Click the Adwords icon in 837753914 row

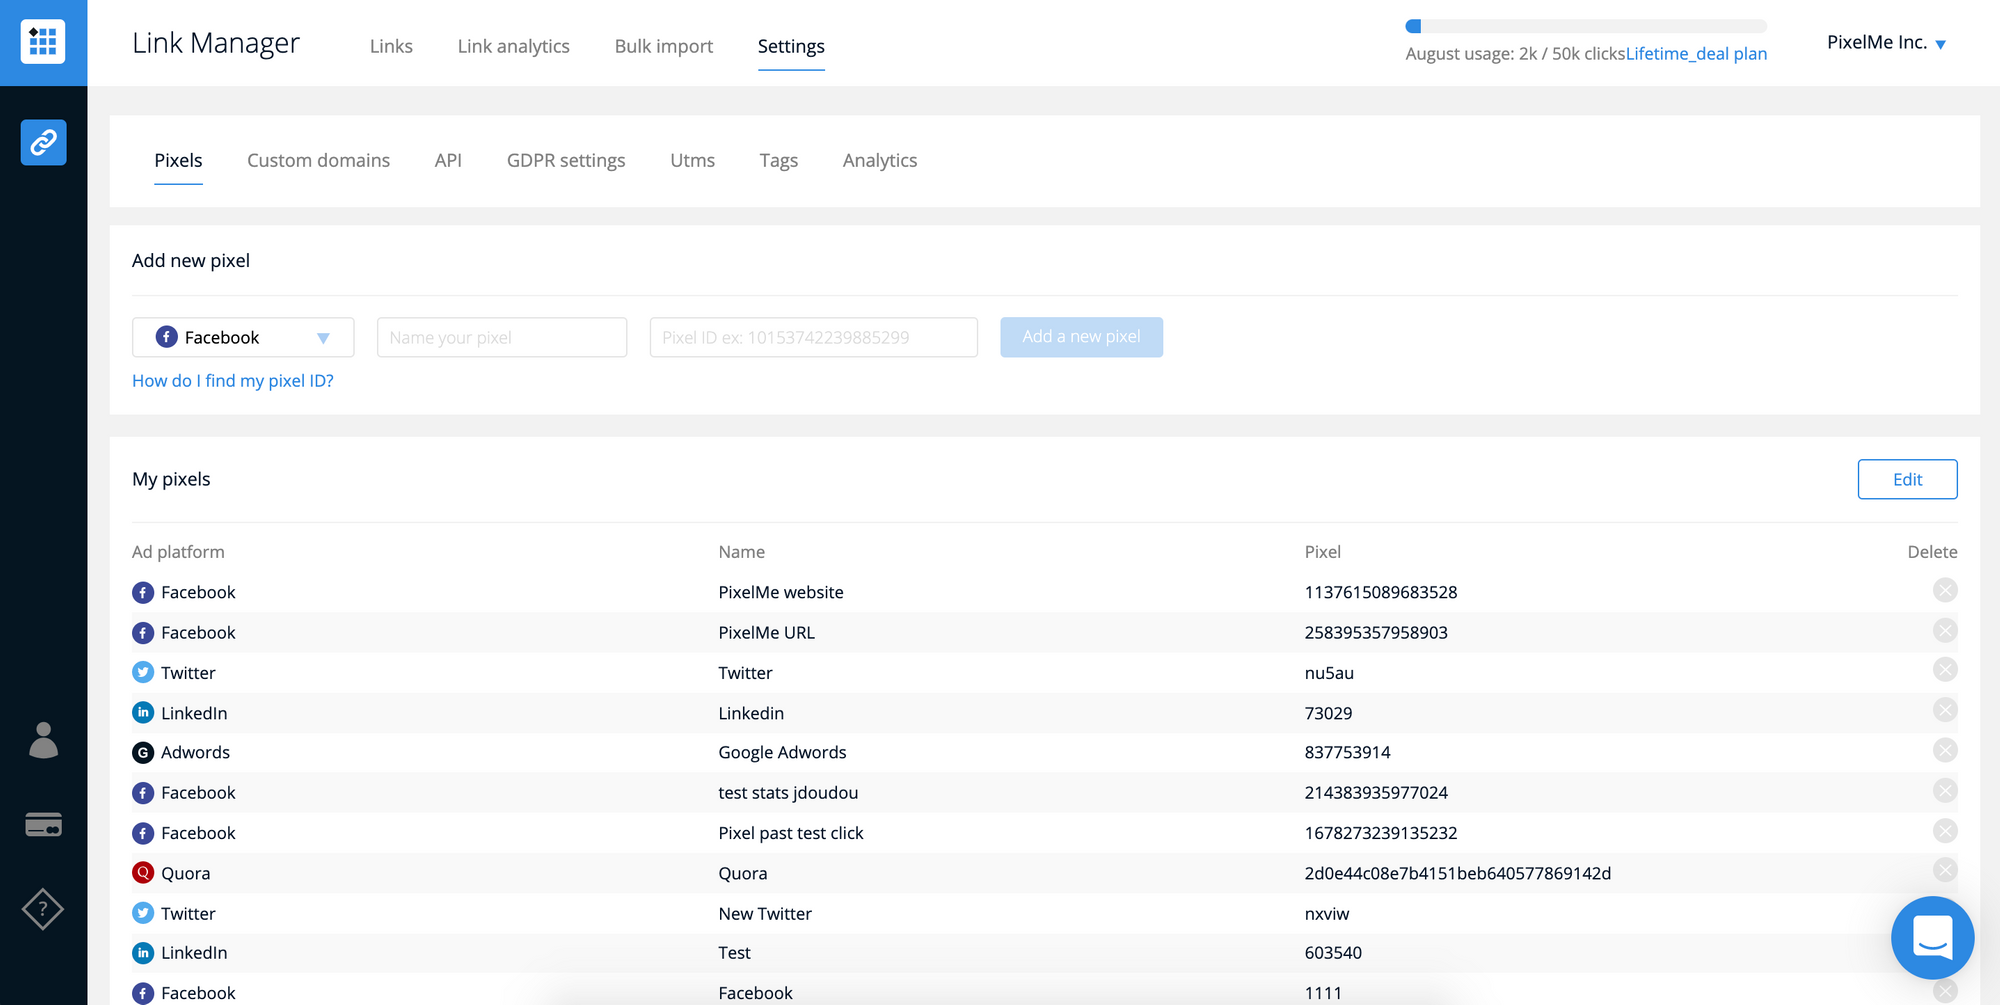click(x=143, y=752)
